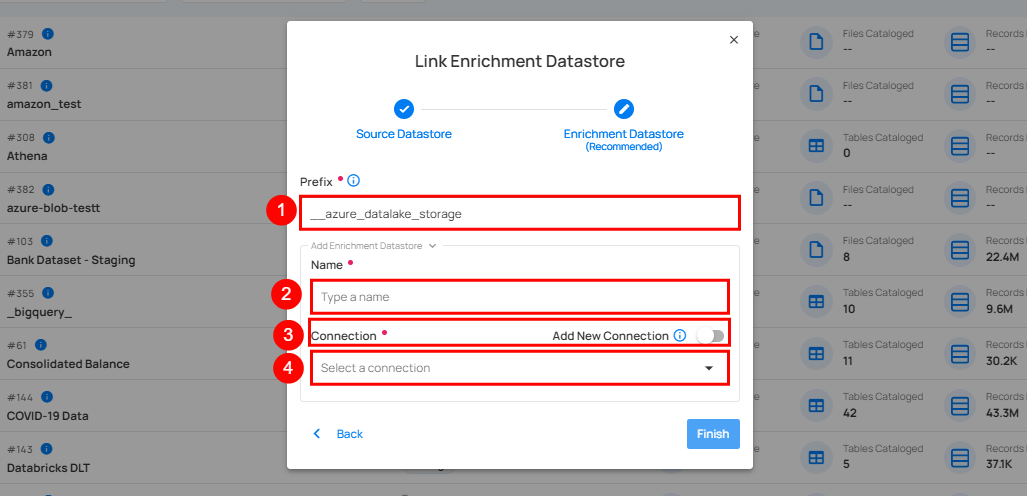Click info icon next to Prefix label
The height and width of the screenshot is (496, 1027).
tap(353, 181)
